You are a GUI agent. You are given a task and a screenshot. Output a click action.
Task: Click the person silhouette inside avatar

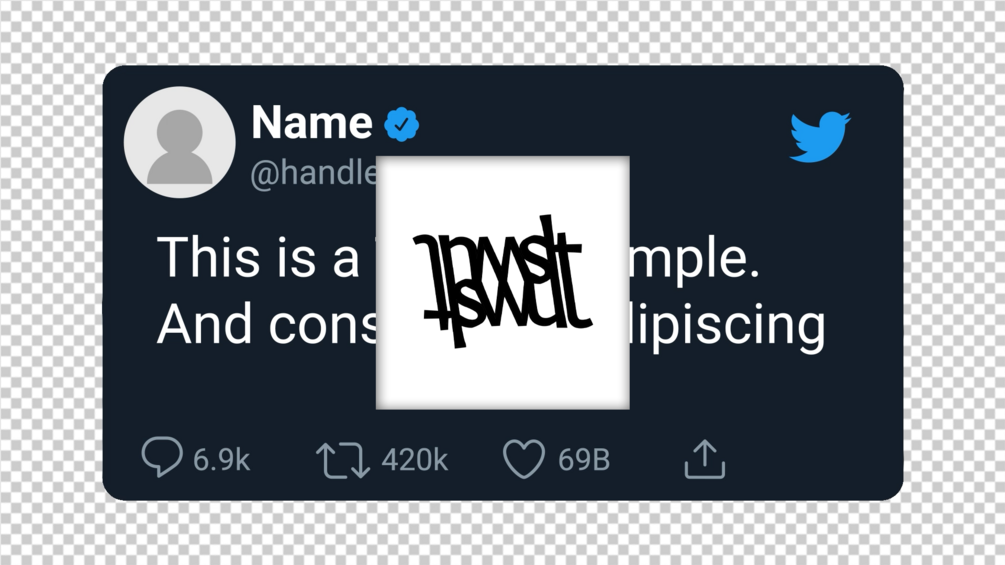179,150
